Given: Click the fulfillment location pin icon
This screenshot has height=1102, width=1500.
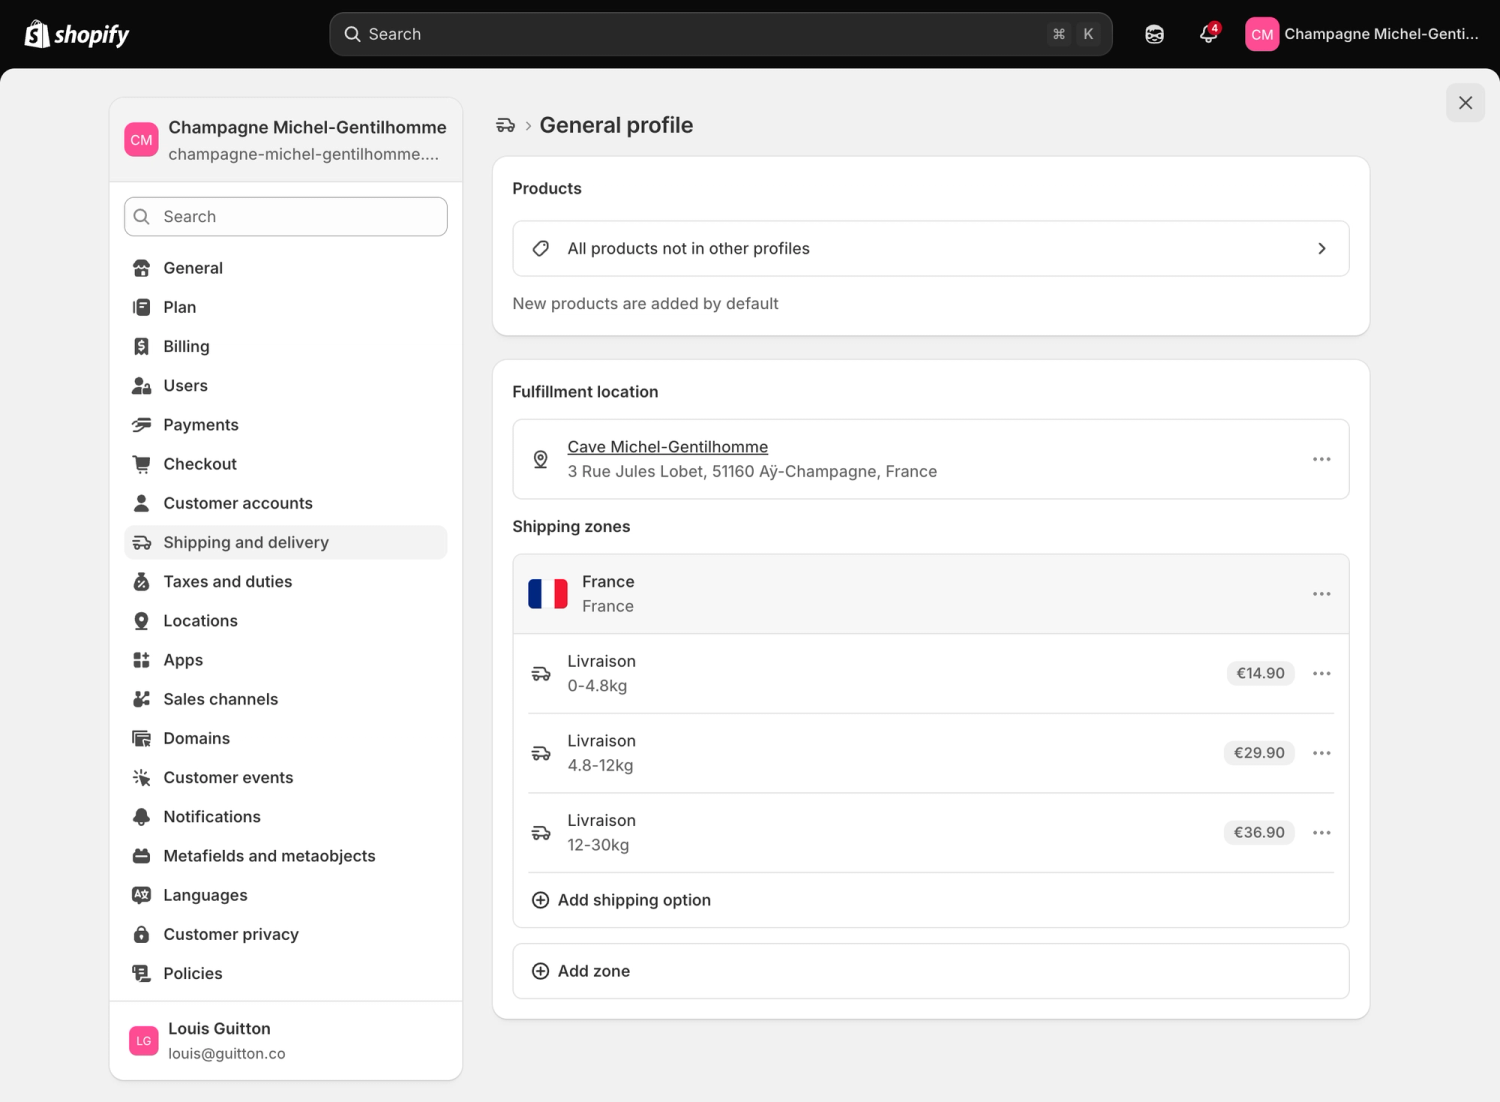Looking at the screenshot, I should click(541, 459).
